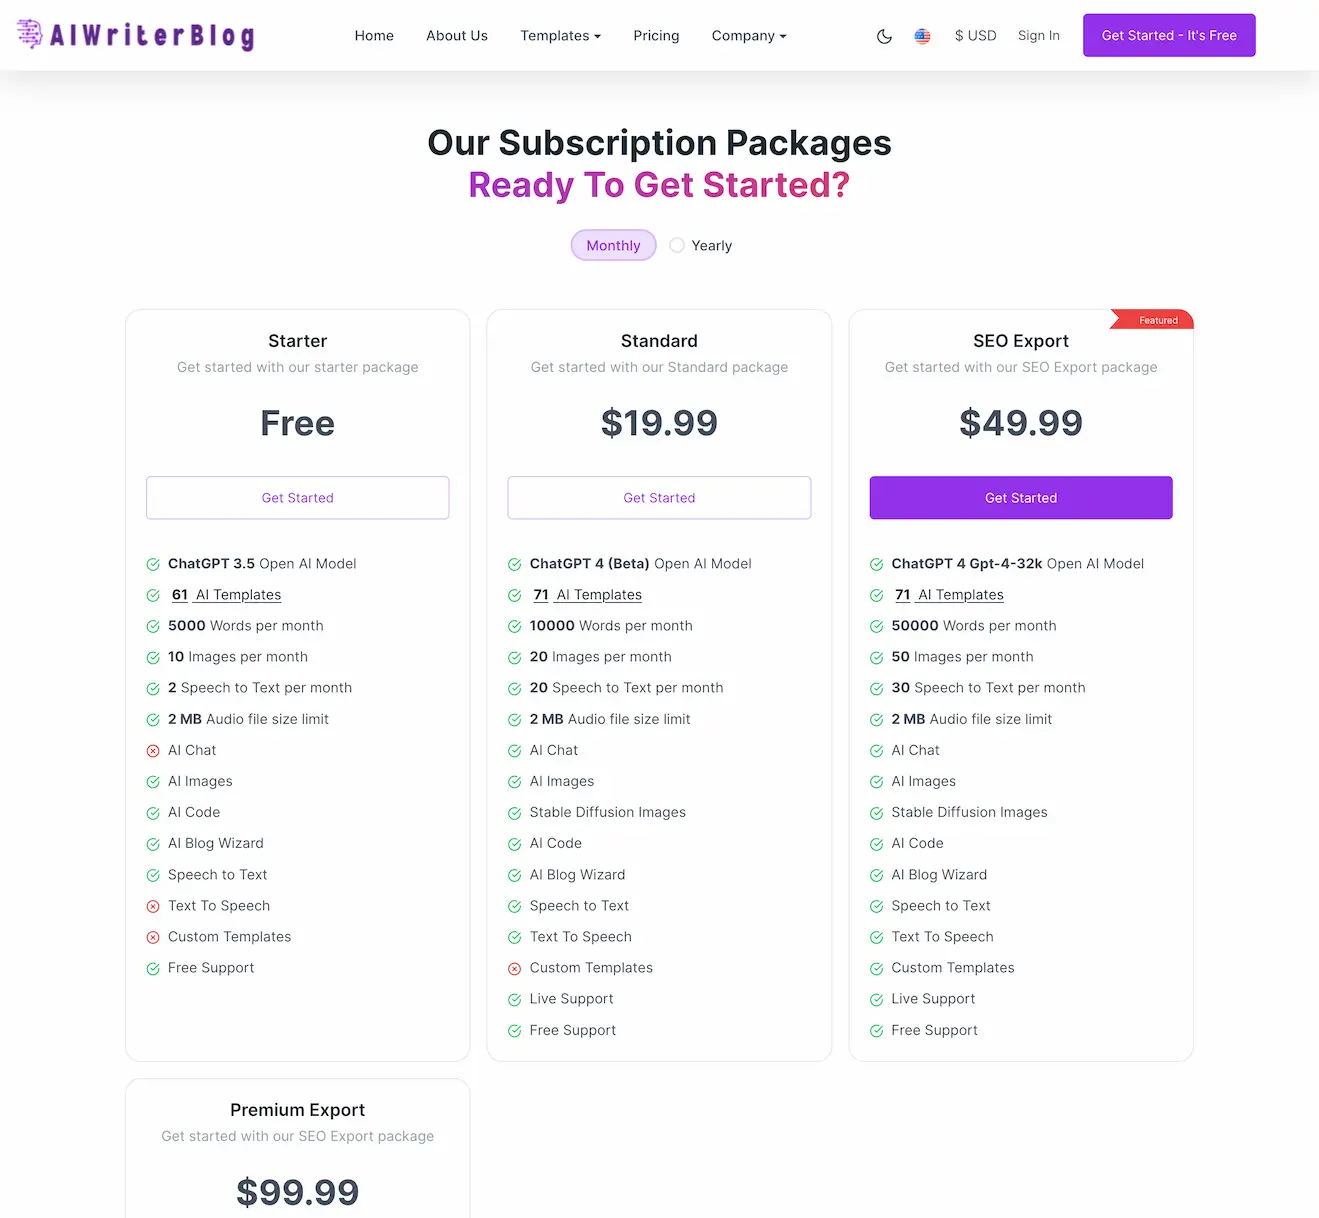1319x1218 pixels.
Task: Go to the Pricing menu item
Action: coord(656,35)
